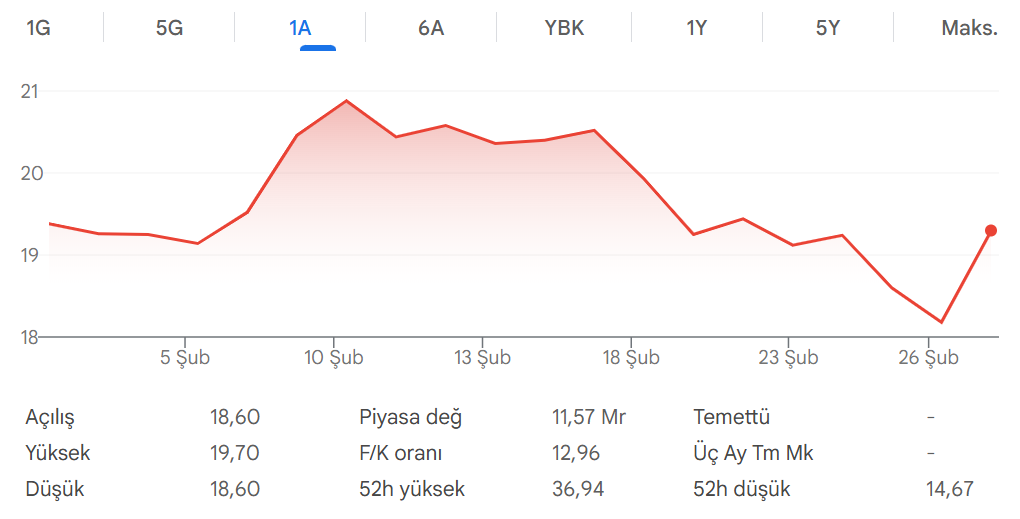Click the 10 Şub axis label
This screenshot has width=1020, height=519.
[x=334, y=358]
